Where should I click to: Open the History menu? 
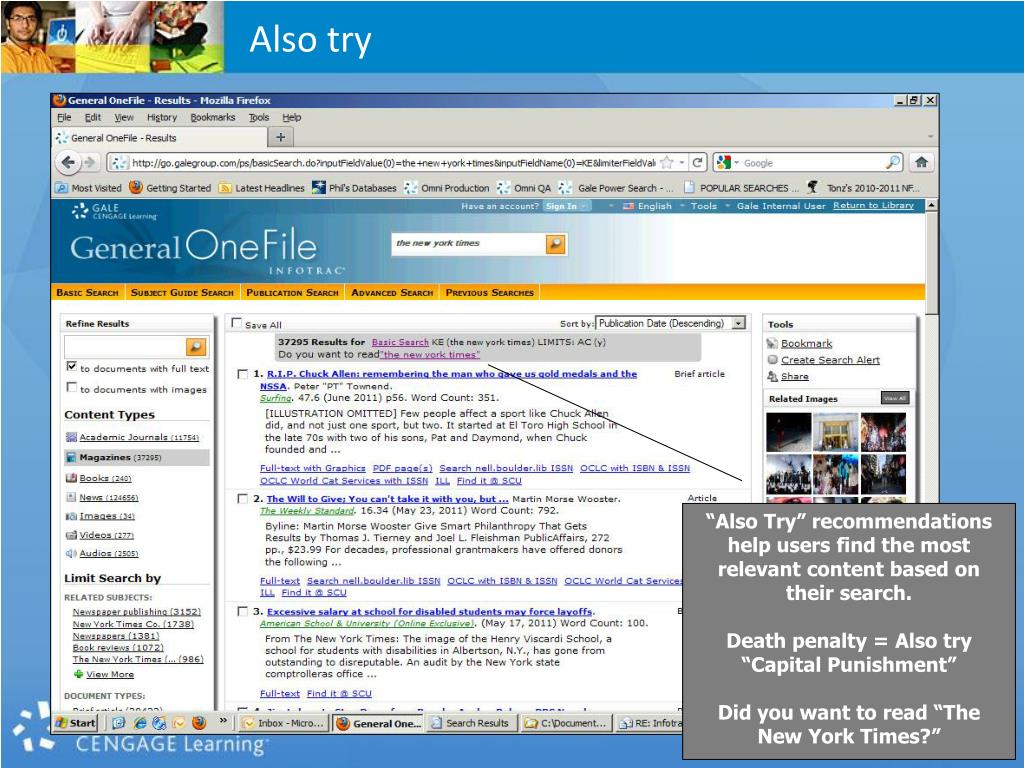pos(162,118)
